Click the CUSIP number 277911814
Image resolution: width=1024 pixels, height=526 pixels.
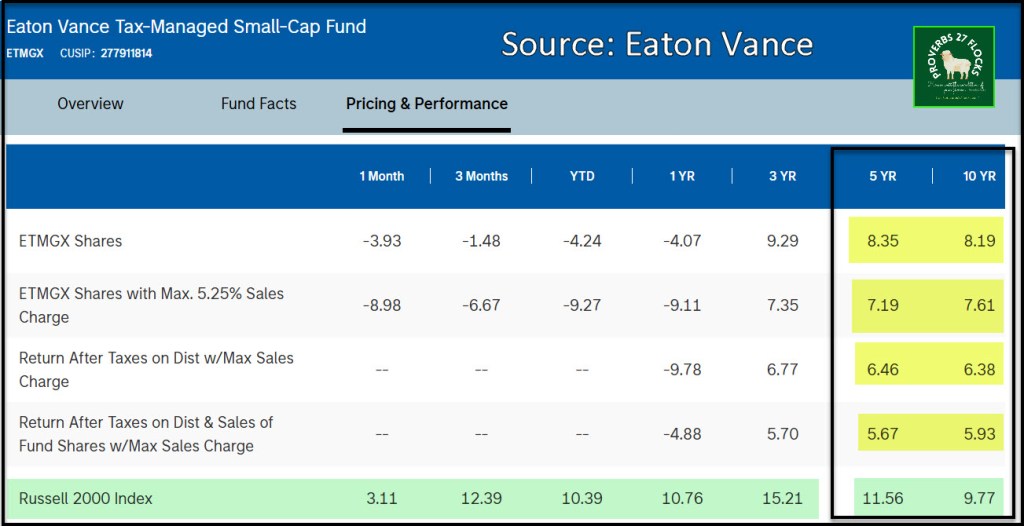[x=126, y=53]
